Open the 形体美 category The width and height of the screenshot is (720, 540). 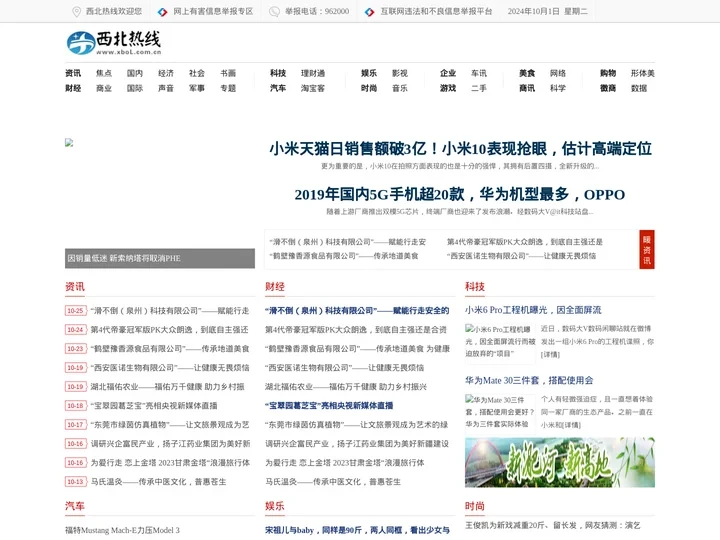point(642,73)
